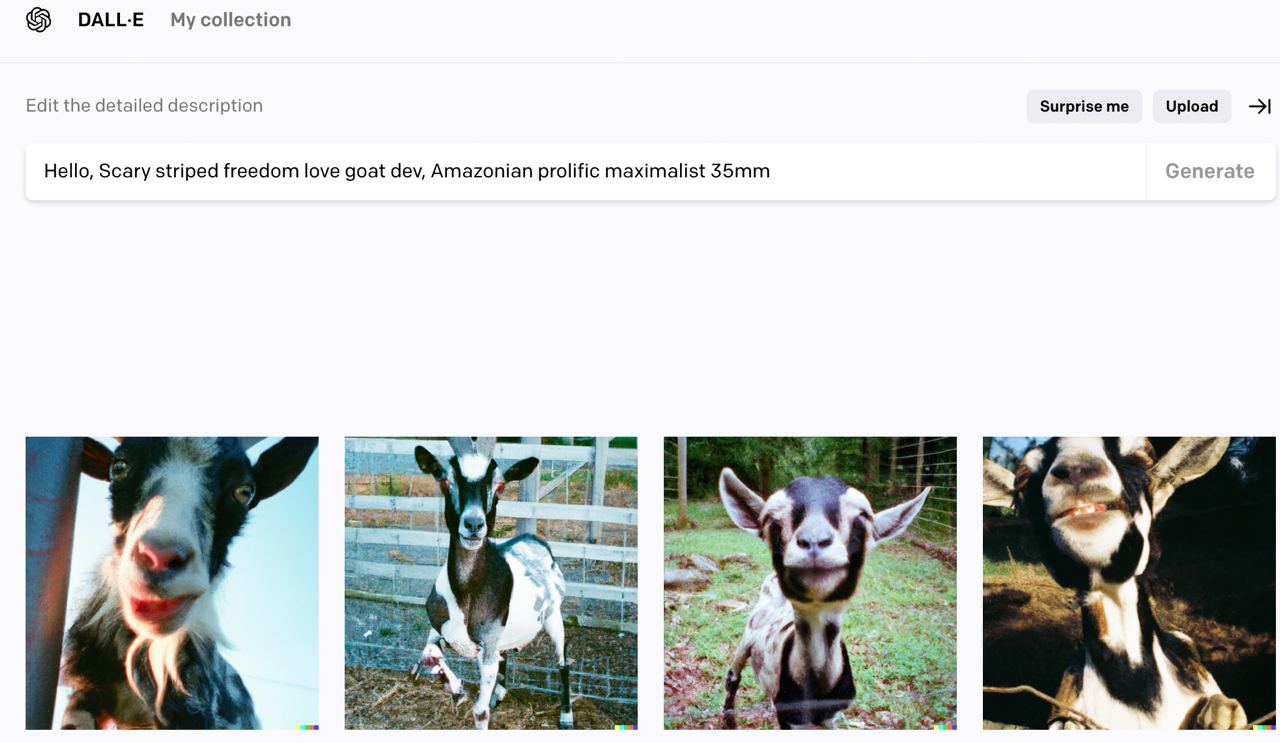Select the goat on green grass image
Viewport: 1280px width, 743px height.
coord(810,583)
